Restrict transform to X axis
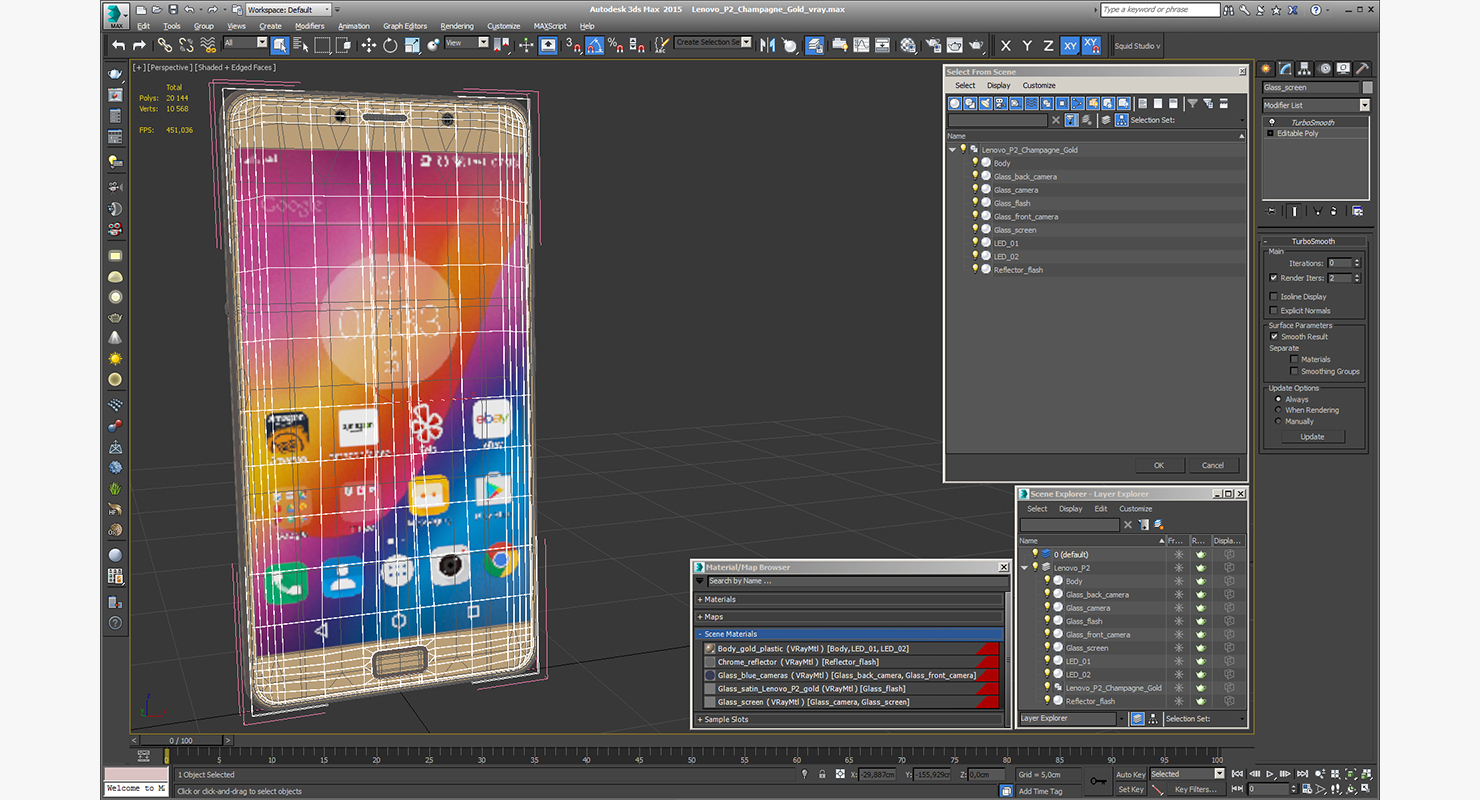 (1005, 45)
